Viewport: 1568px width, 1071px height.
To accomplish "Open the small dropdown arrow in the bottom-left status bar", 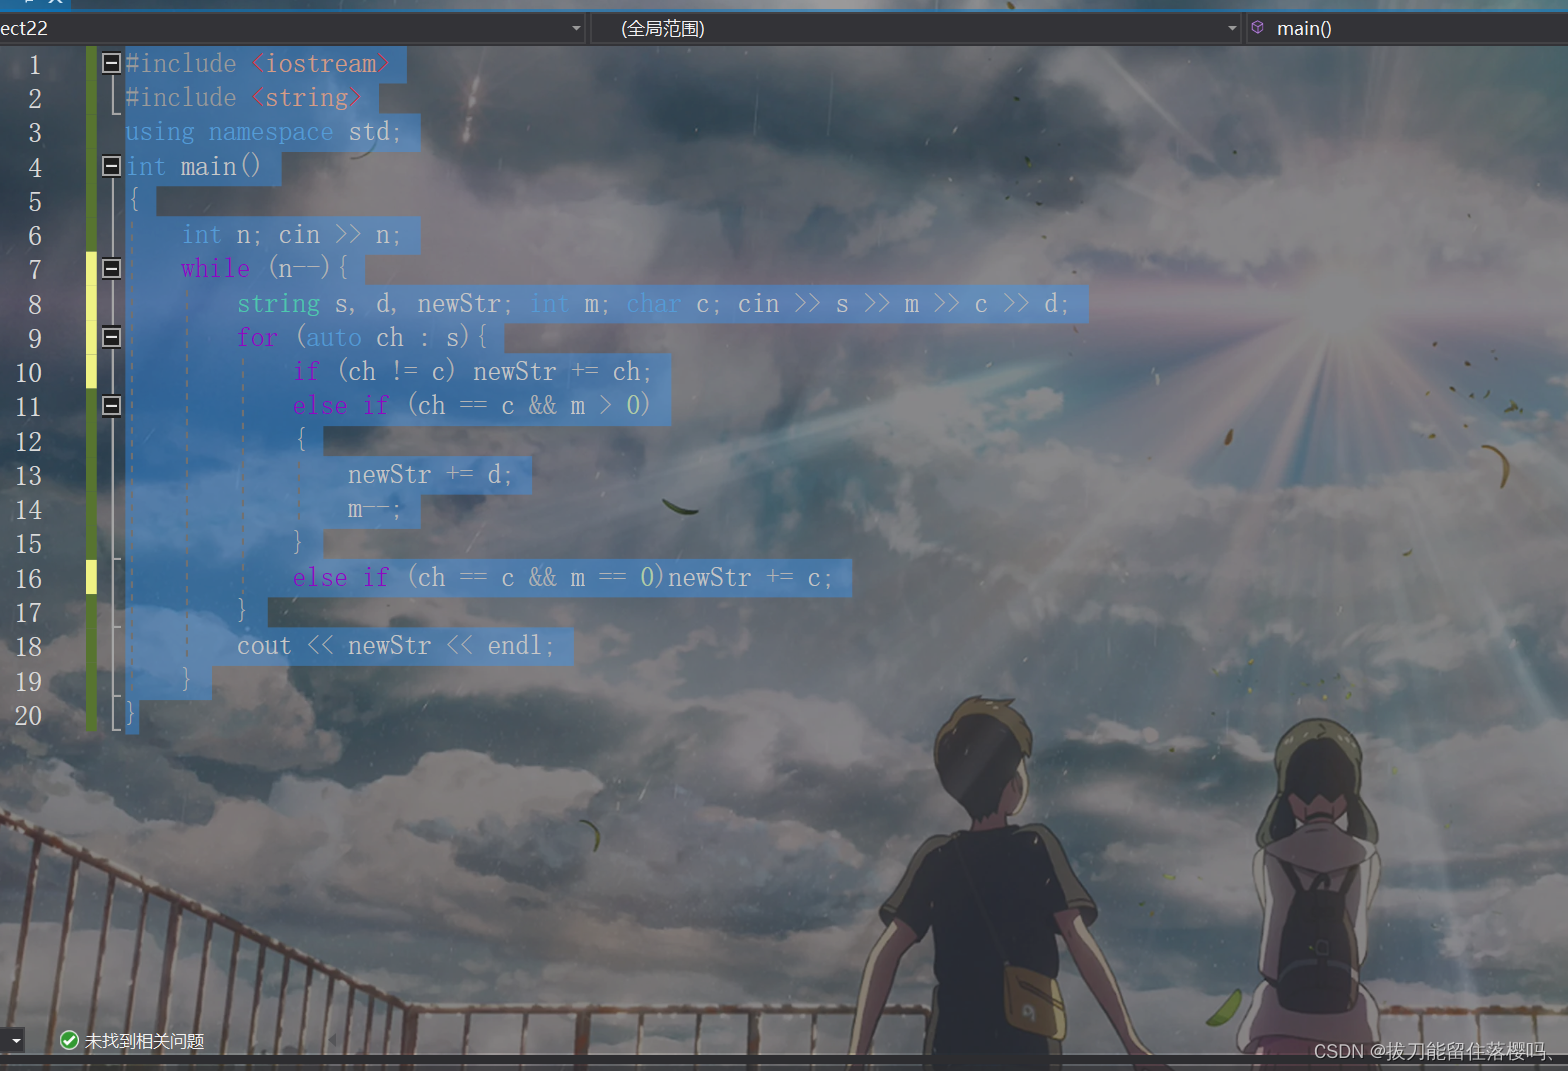I will click(14, 1041).
